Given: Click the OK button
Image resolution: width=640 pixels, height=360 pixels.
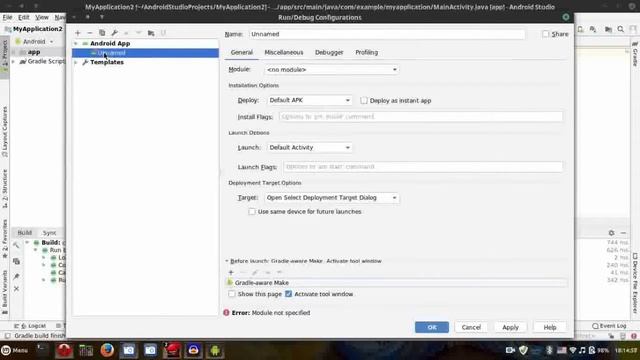Looking at the screenshot, I should pos(432,327).
